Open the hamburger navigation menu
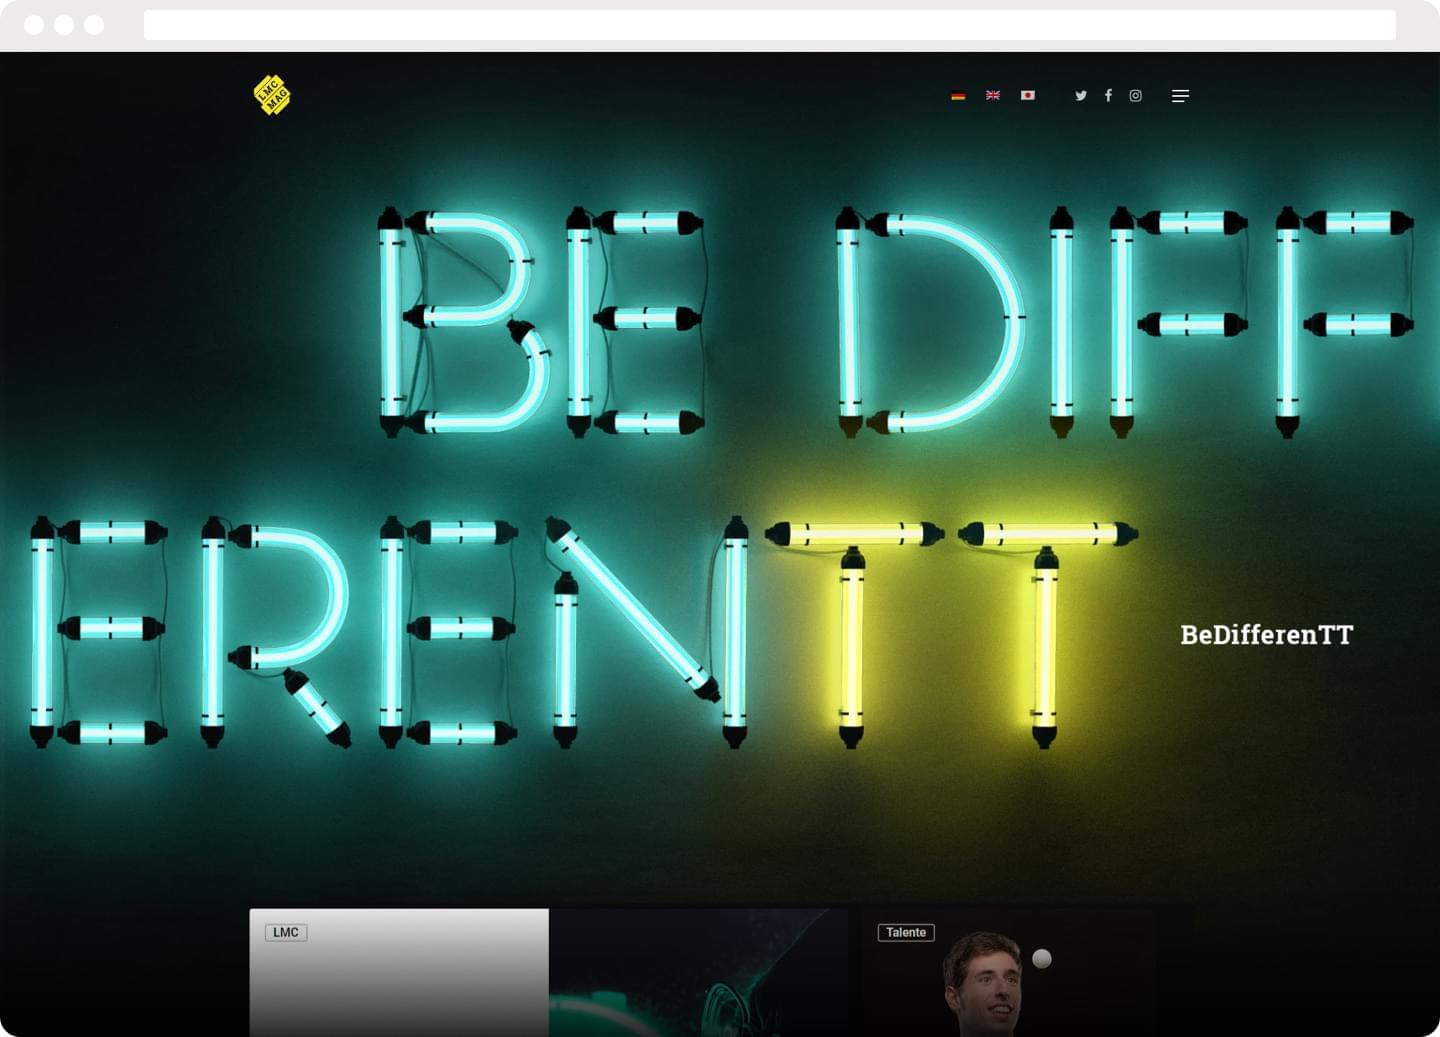Image resolution: width=1440 pixels, height=1037 pixels. 1180,95
